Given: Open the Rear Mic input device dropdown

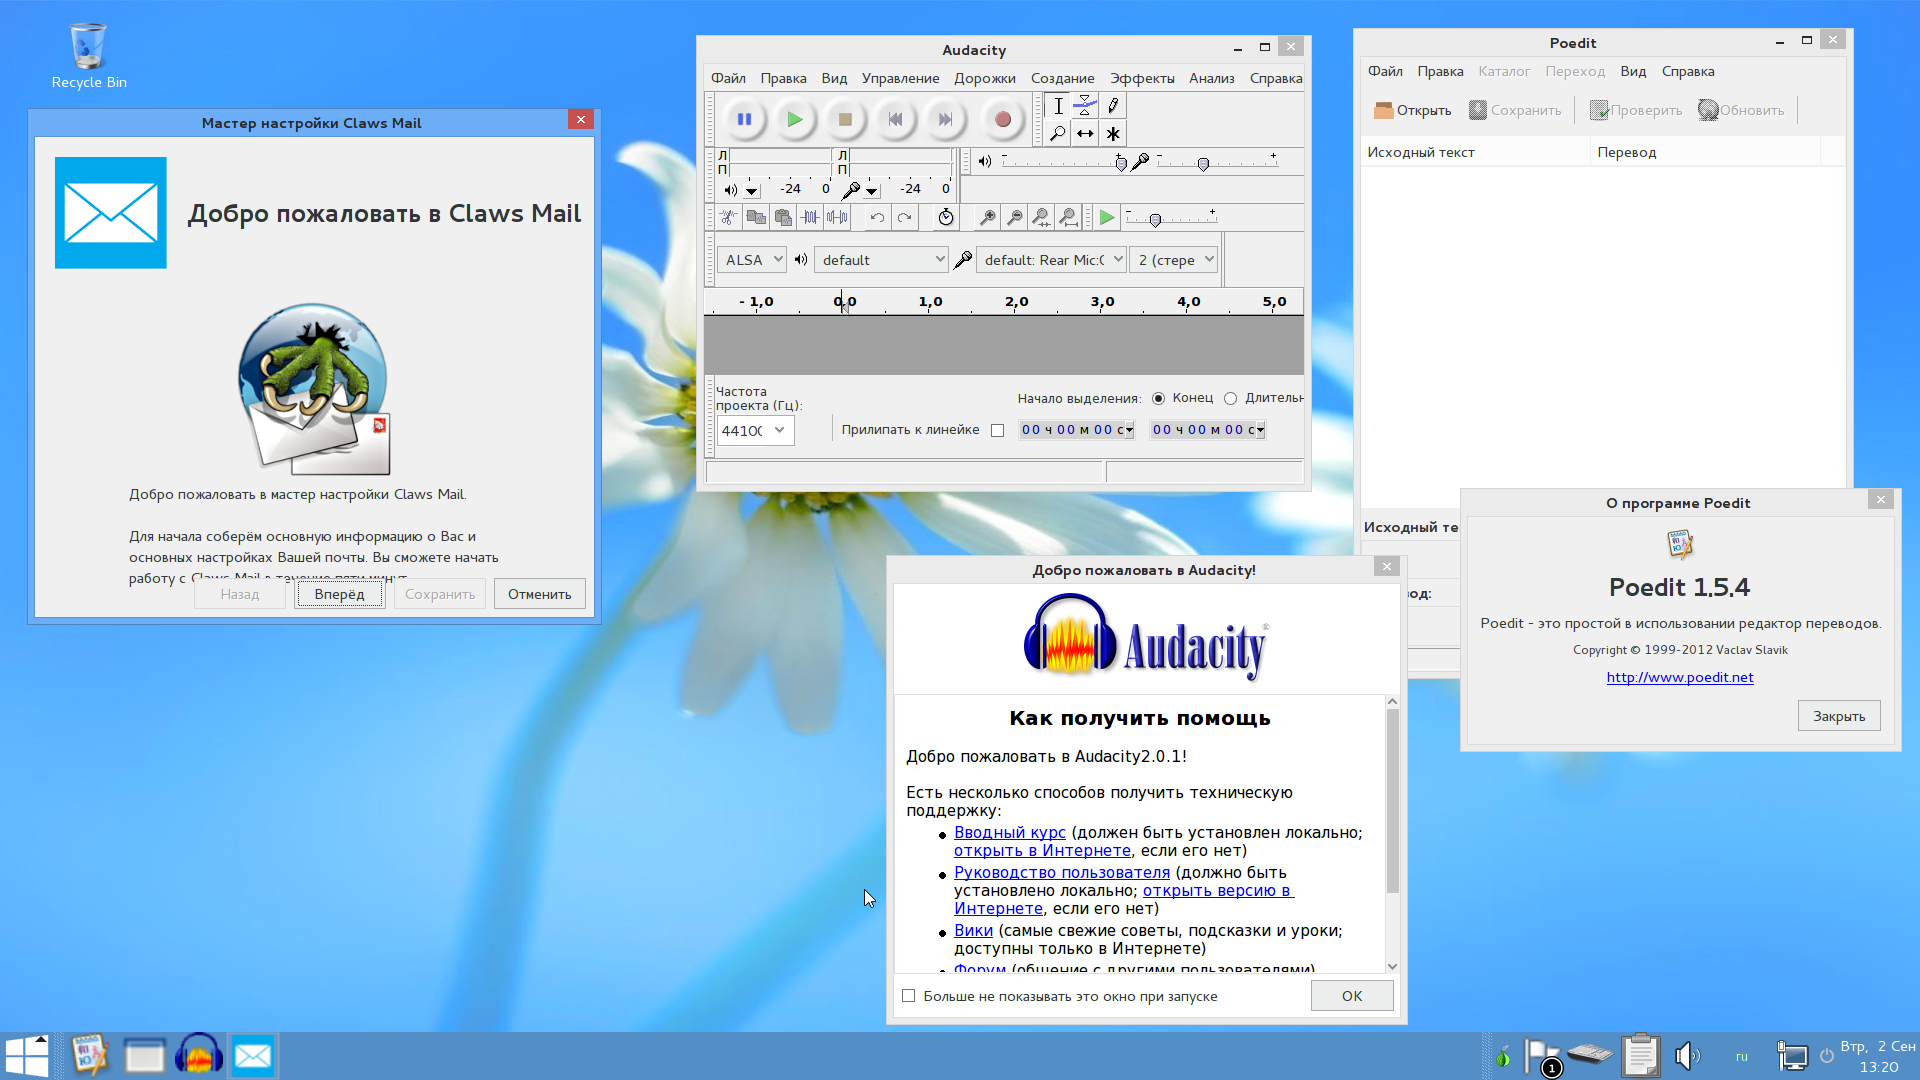Looking at the screenshot, I should coord(1051,260).
